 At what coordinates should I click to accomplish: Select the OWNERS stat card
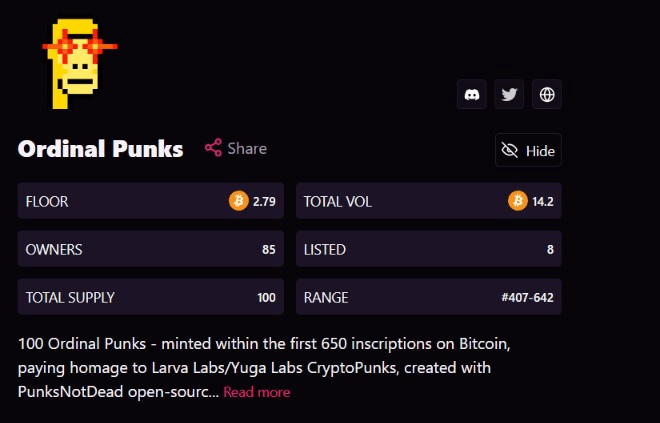[151, 249]
